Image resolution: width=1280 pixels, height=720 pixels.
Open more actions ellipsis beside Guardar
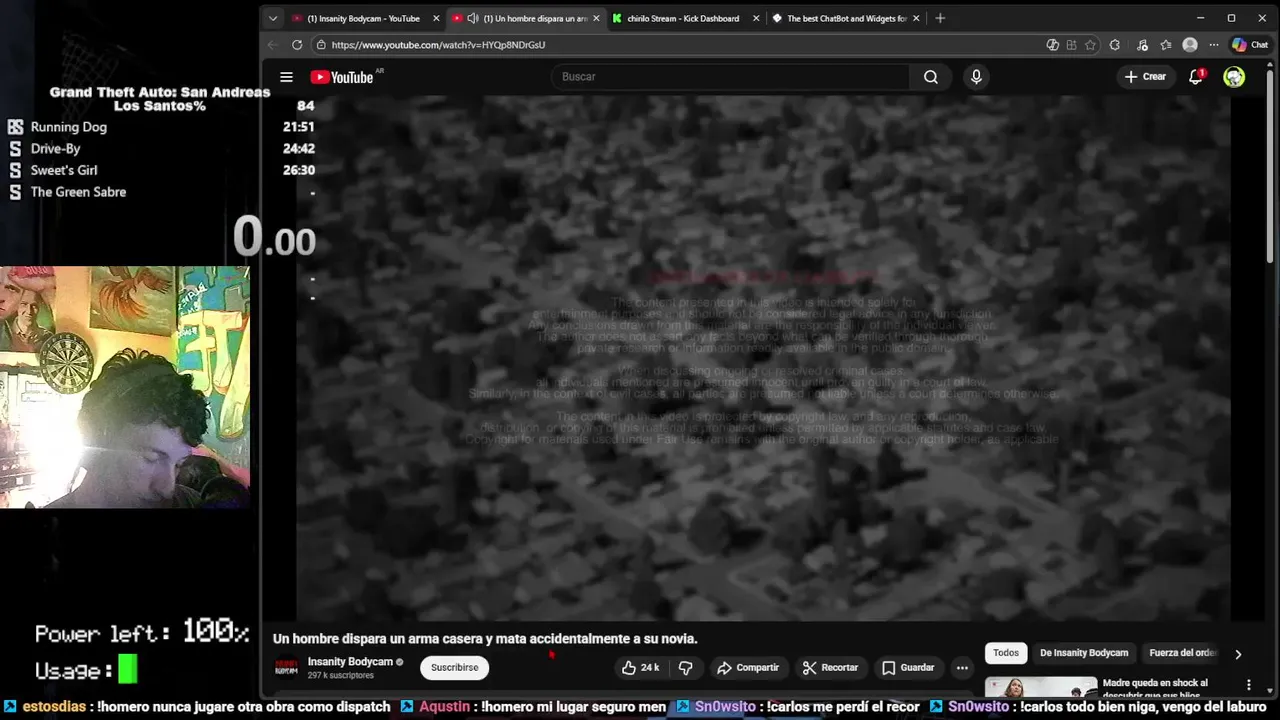click(x=962, y=667)
